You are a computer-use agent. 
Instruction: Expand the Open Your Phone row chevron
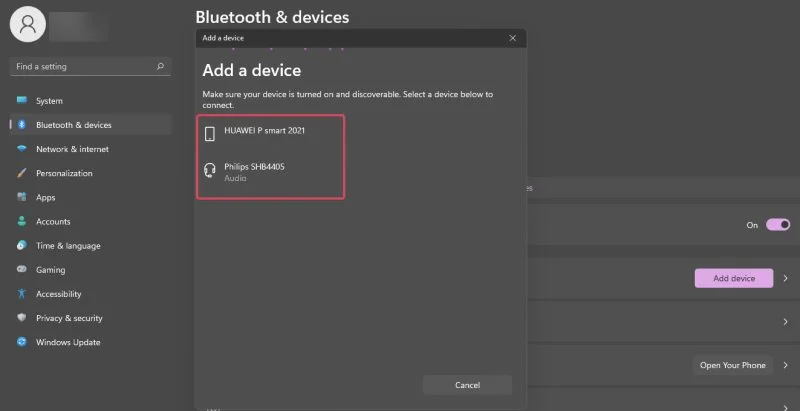point(785,365)
